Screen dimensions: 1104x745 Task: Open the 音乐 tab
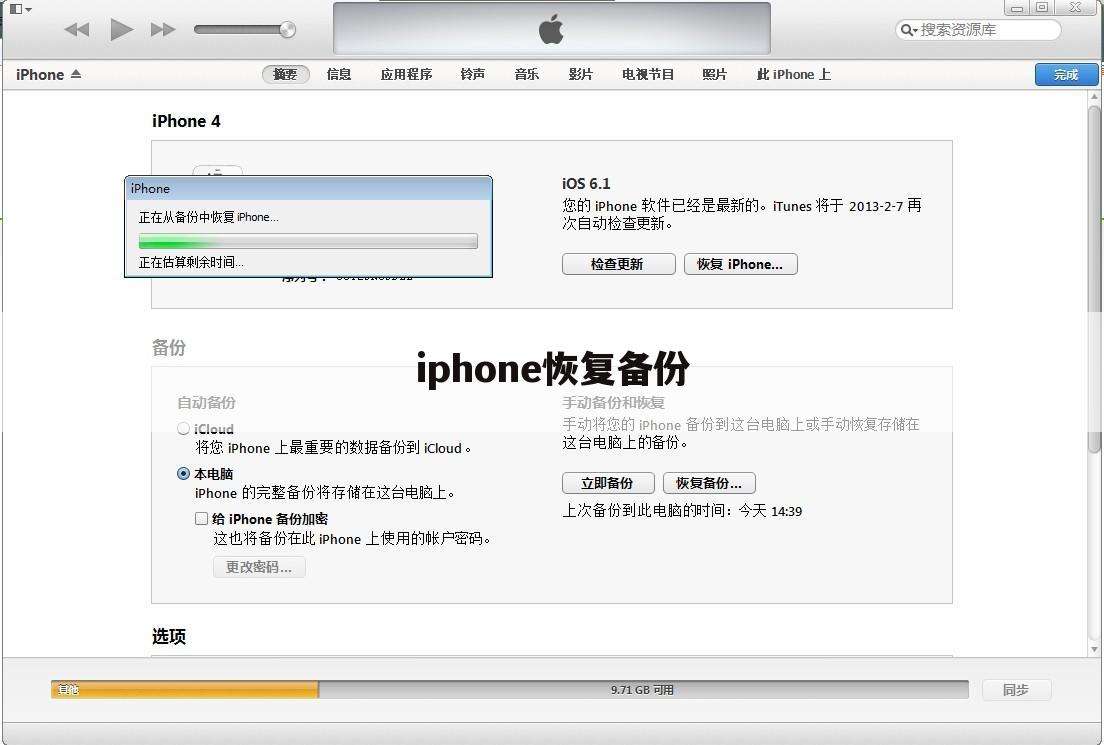click(x=527, y=75)
